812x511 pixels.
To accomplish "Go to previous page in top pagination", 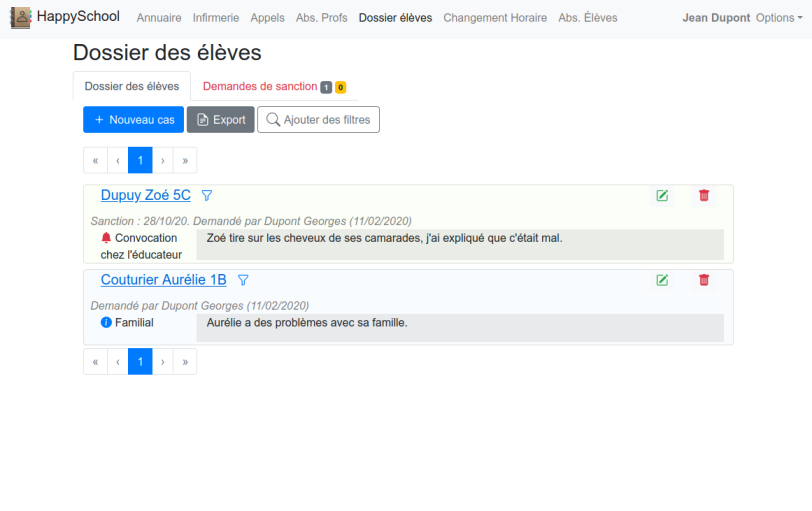I will click(x=118, y=160).
